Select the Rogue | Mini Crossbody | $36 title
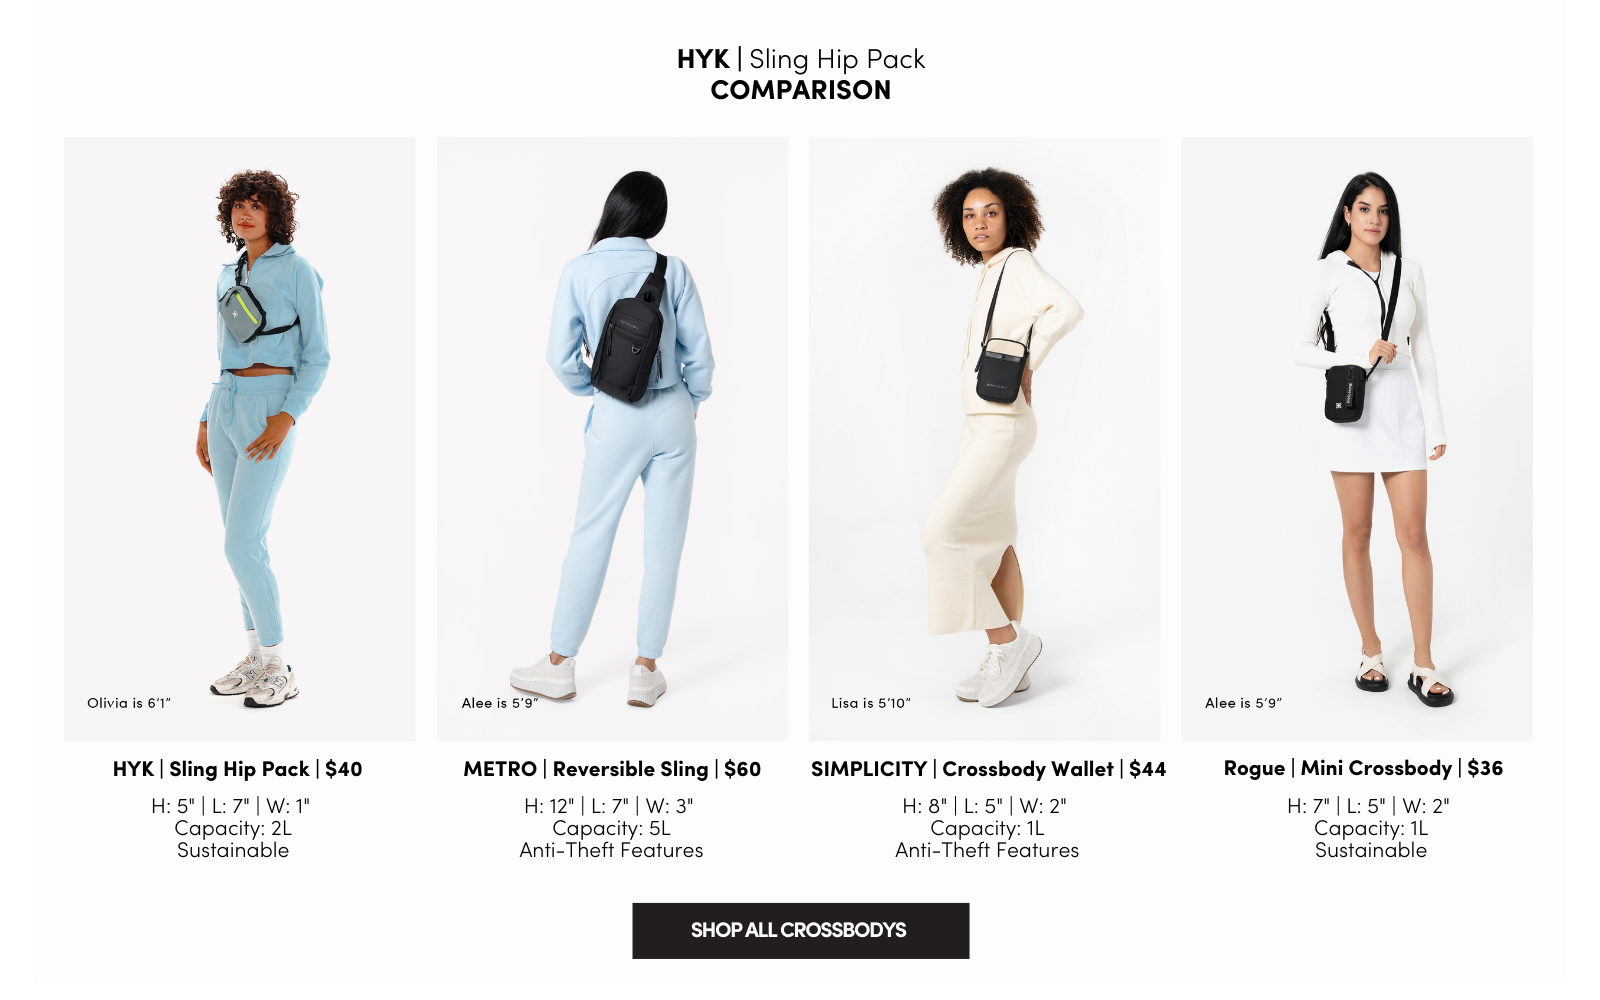Image resolution: width=1600 pixels, height=1000 pixels. coord(1363,768)
